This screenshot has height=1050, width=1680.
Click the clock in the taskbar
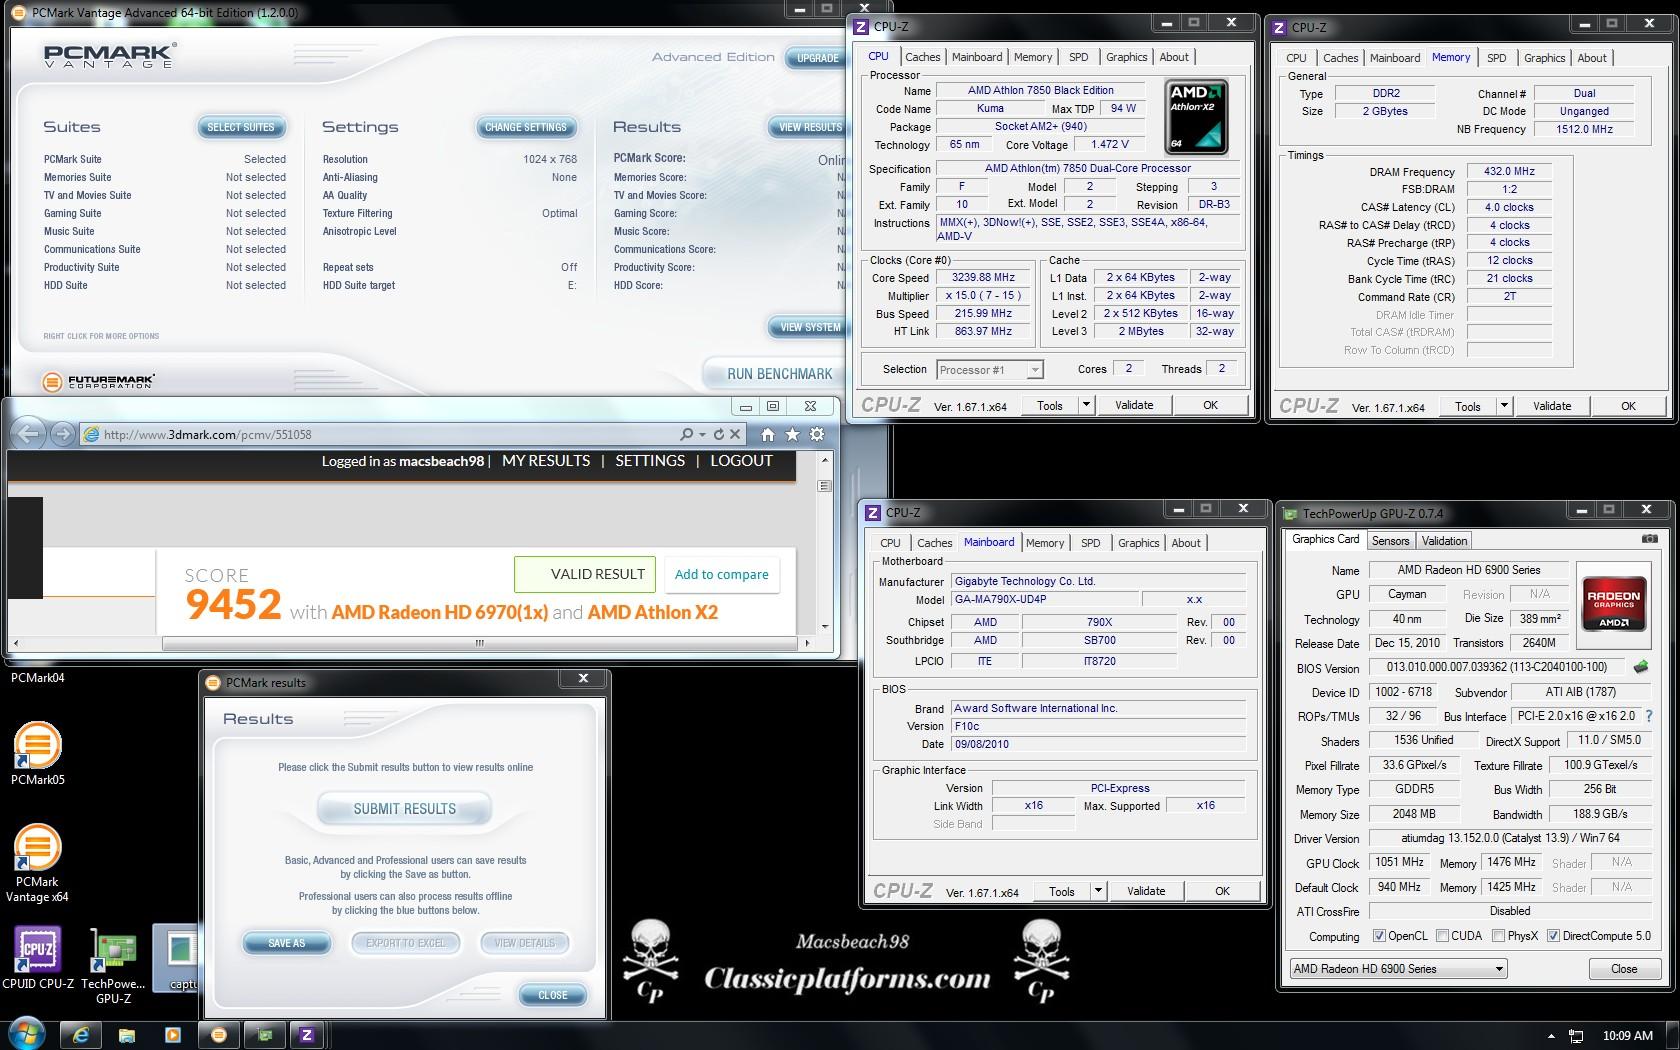(1627, 1036)
